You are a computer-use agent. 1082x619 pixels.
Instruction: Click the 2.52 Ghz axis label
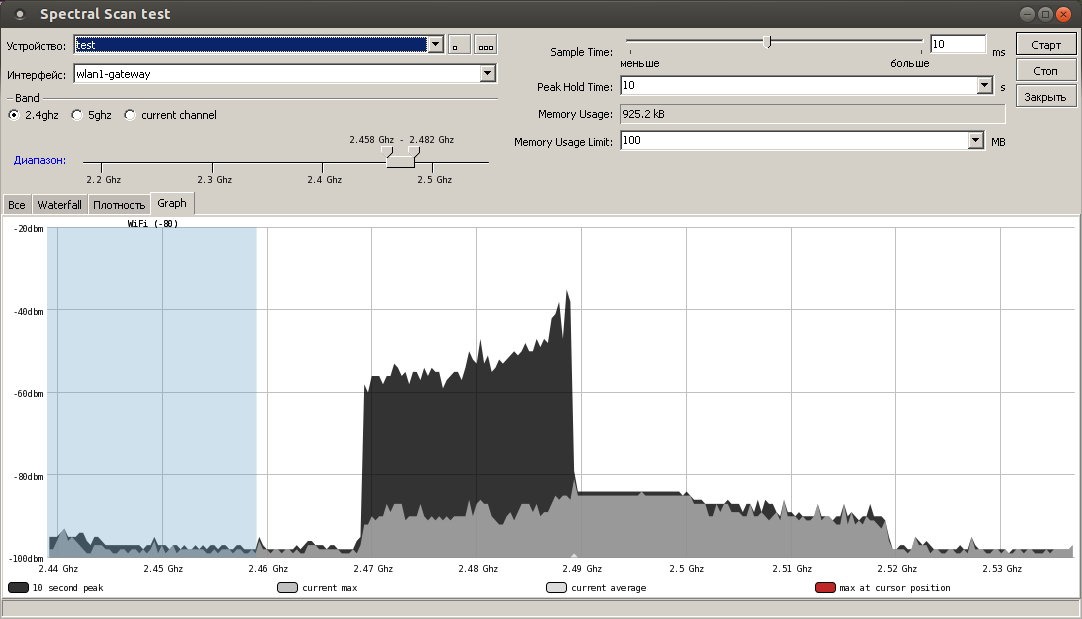(x=897, y=569)
